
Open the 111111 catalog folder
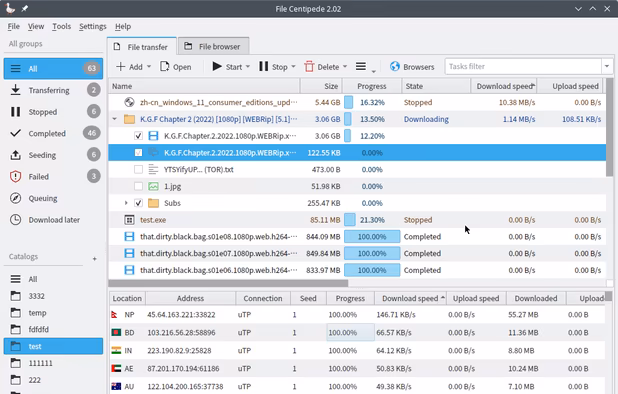53,363
